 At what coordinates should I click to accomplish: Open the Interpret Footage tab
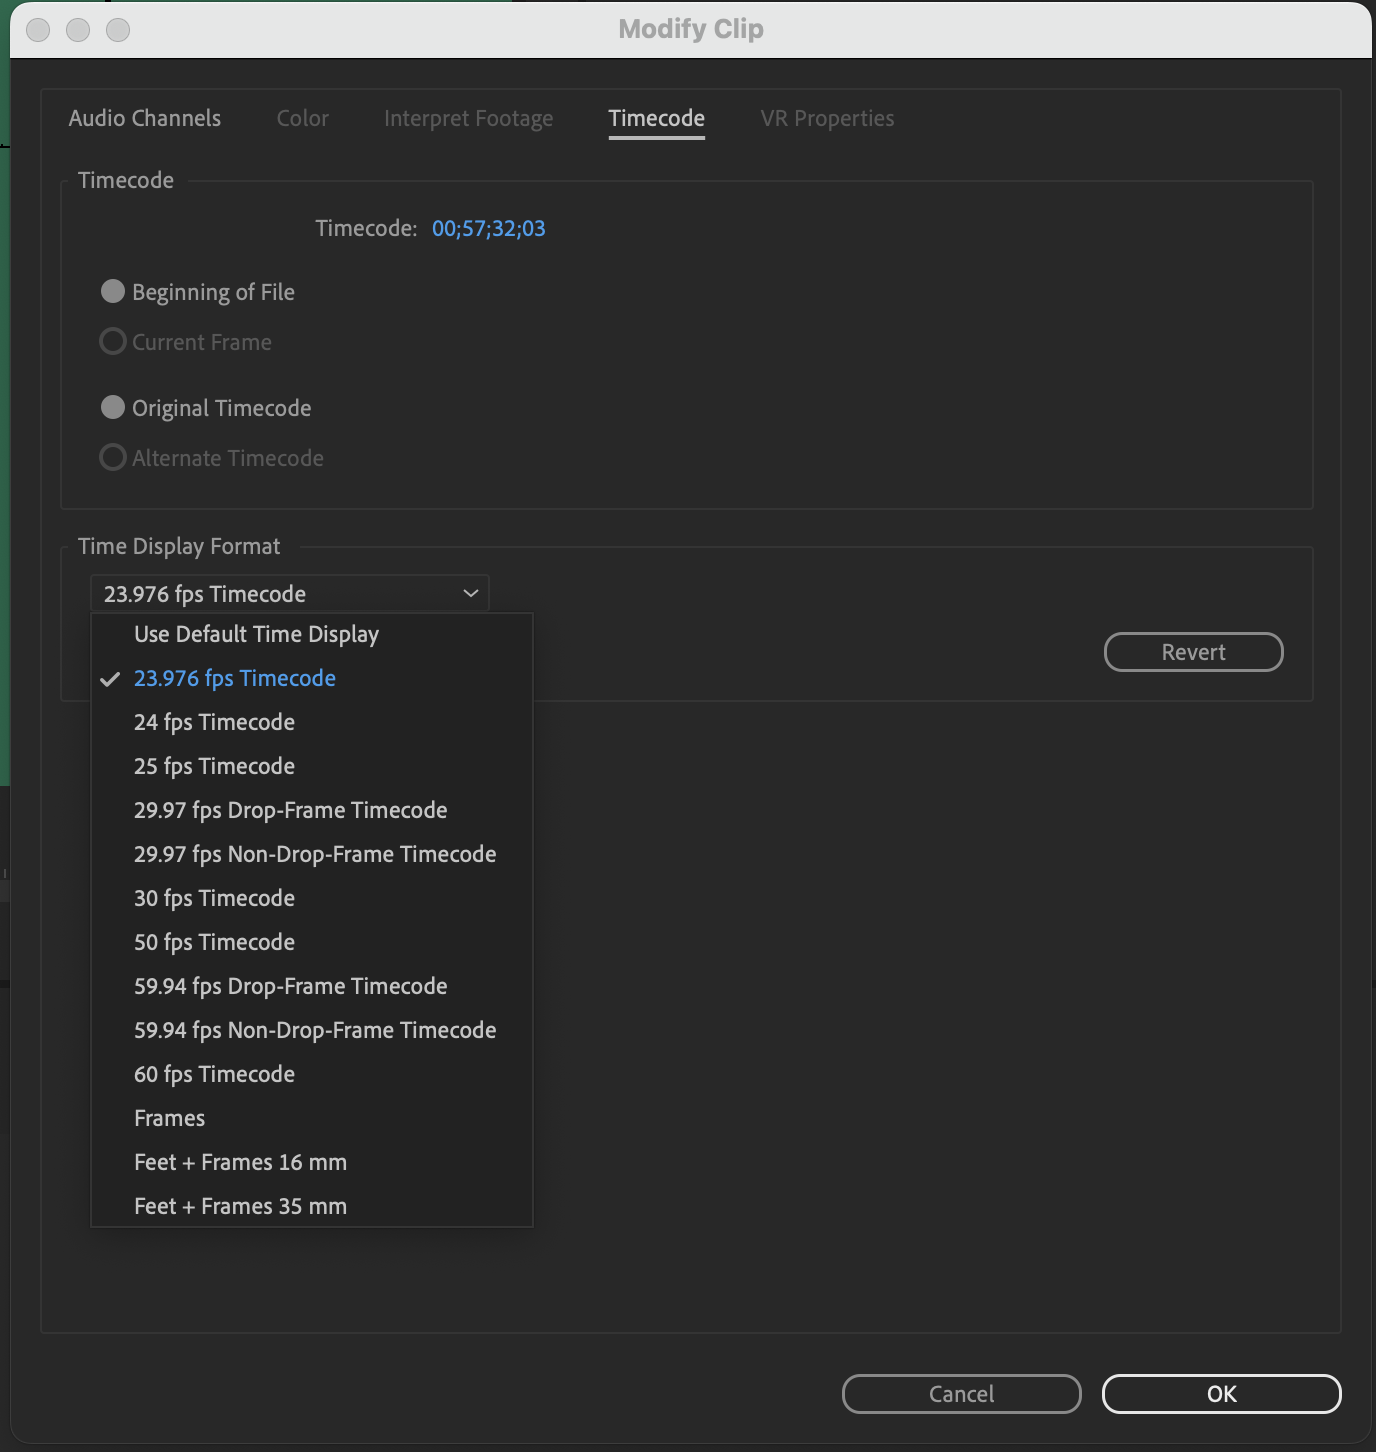point(468,118)
